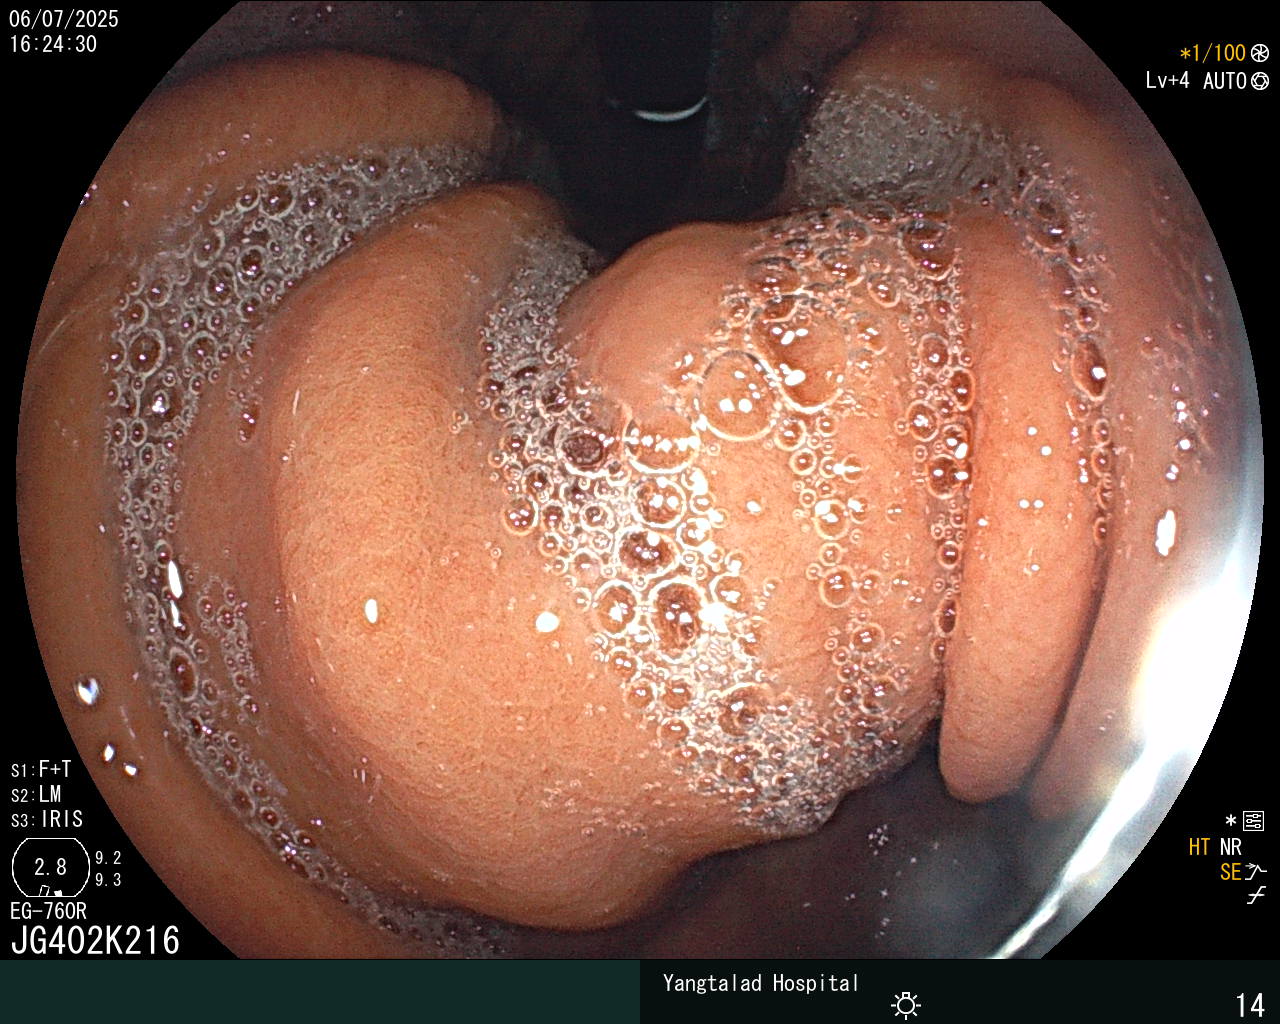Select the S2:LM switch assignment
This screenshot has height=1024, width=1280.
36,794
